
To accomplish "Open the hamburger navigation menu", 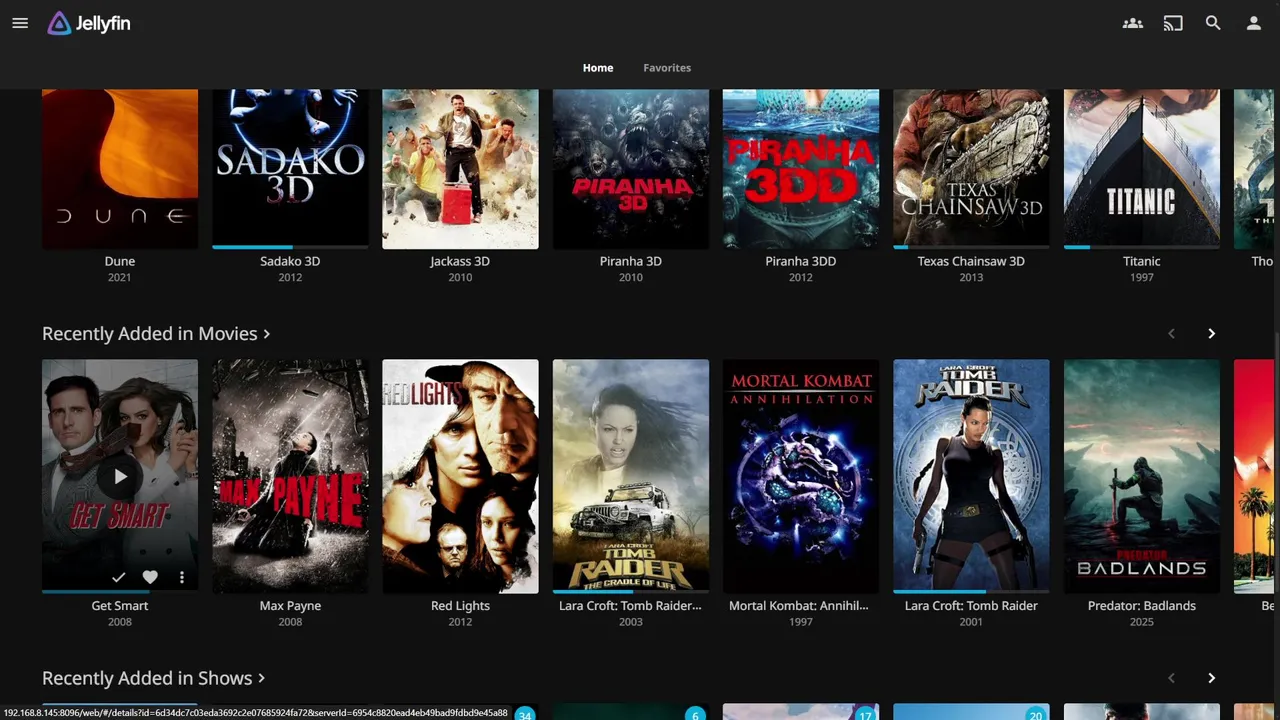I will [x=20, y=23].
